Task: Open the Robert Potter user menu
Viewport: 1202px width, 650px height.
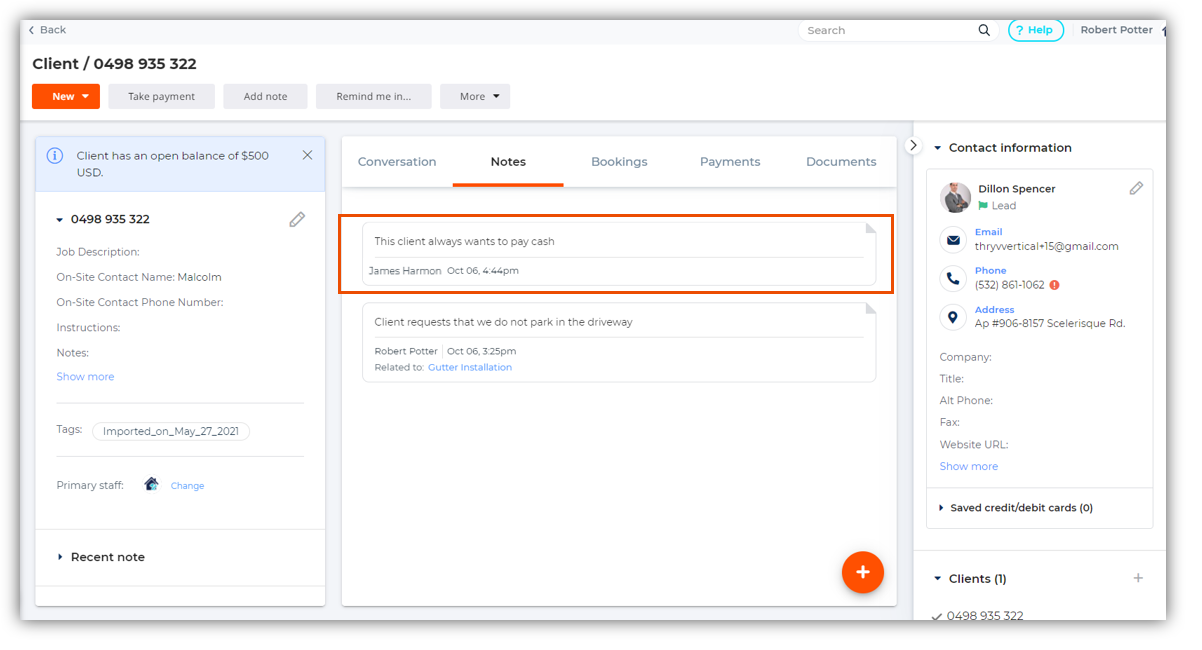Action: [1117, 30]
